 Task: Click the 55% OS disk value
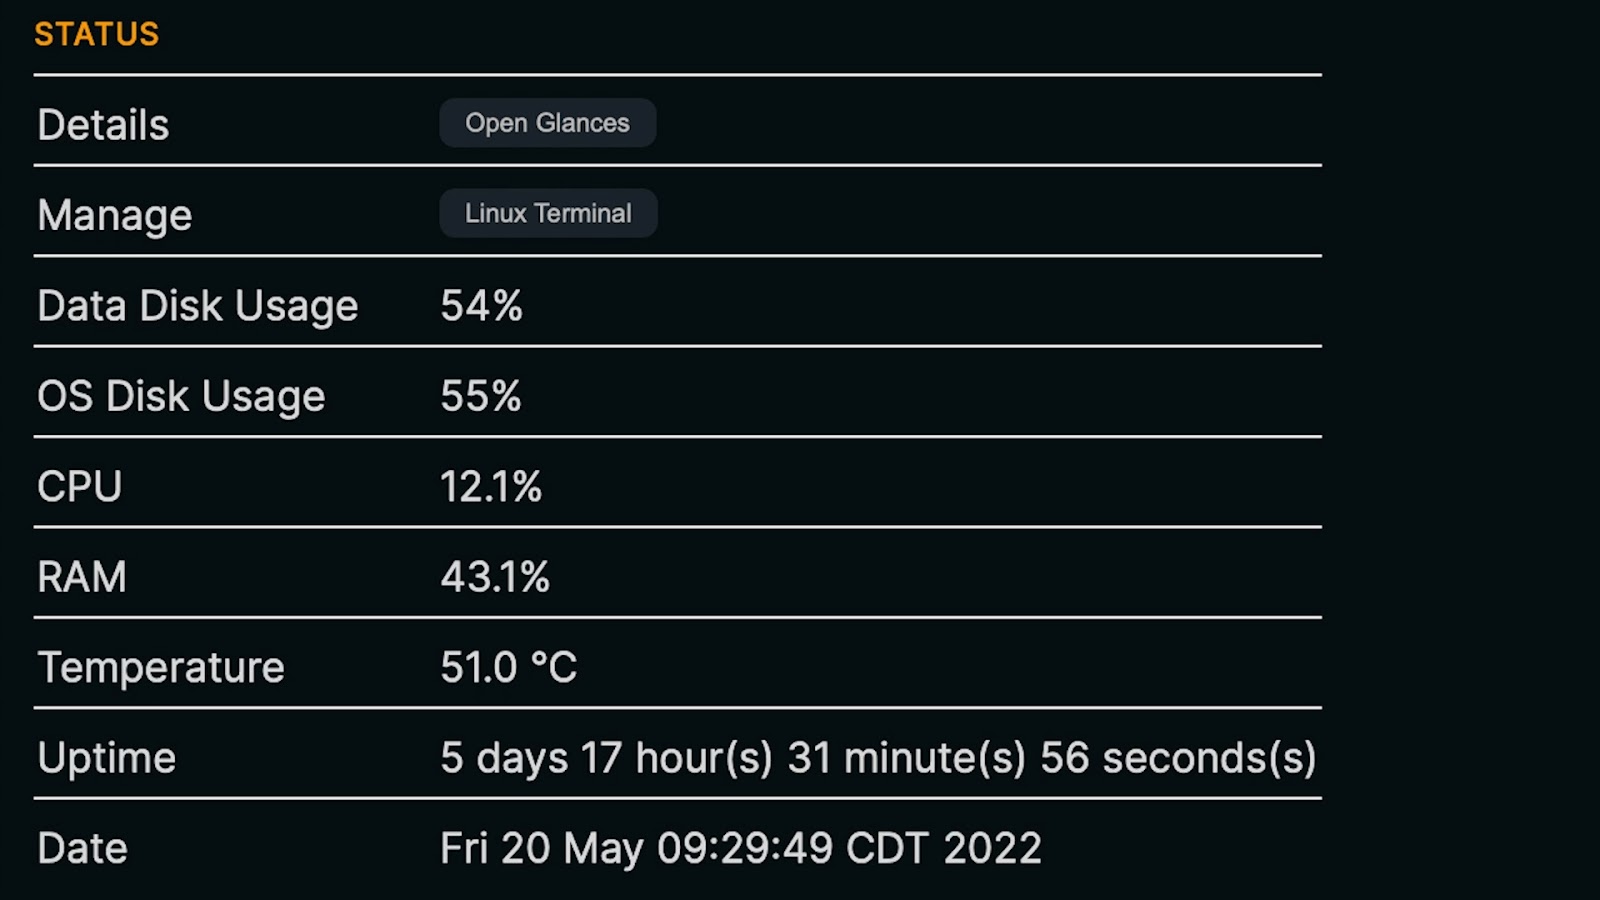pos(481,396)
